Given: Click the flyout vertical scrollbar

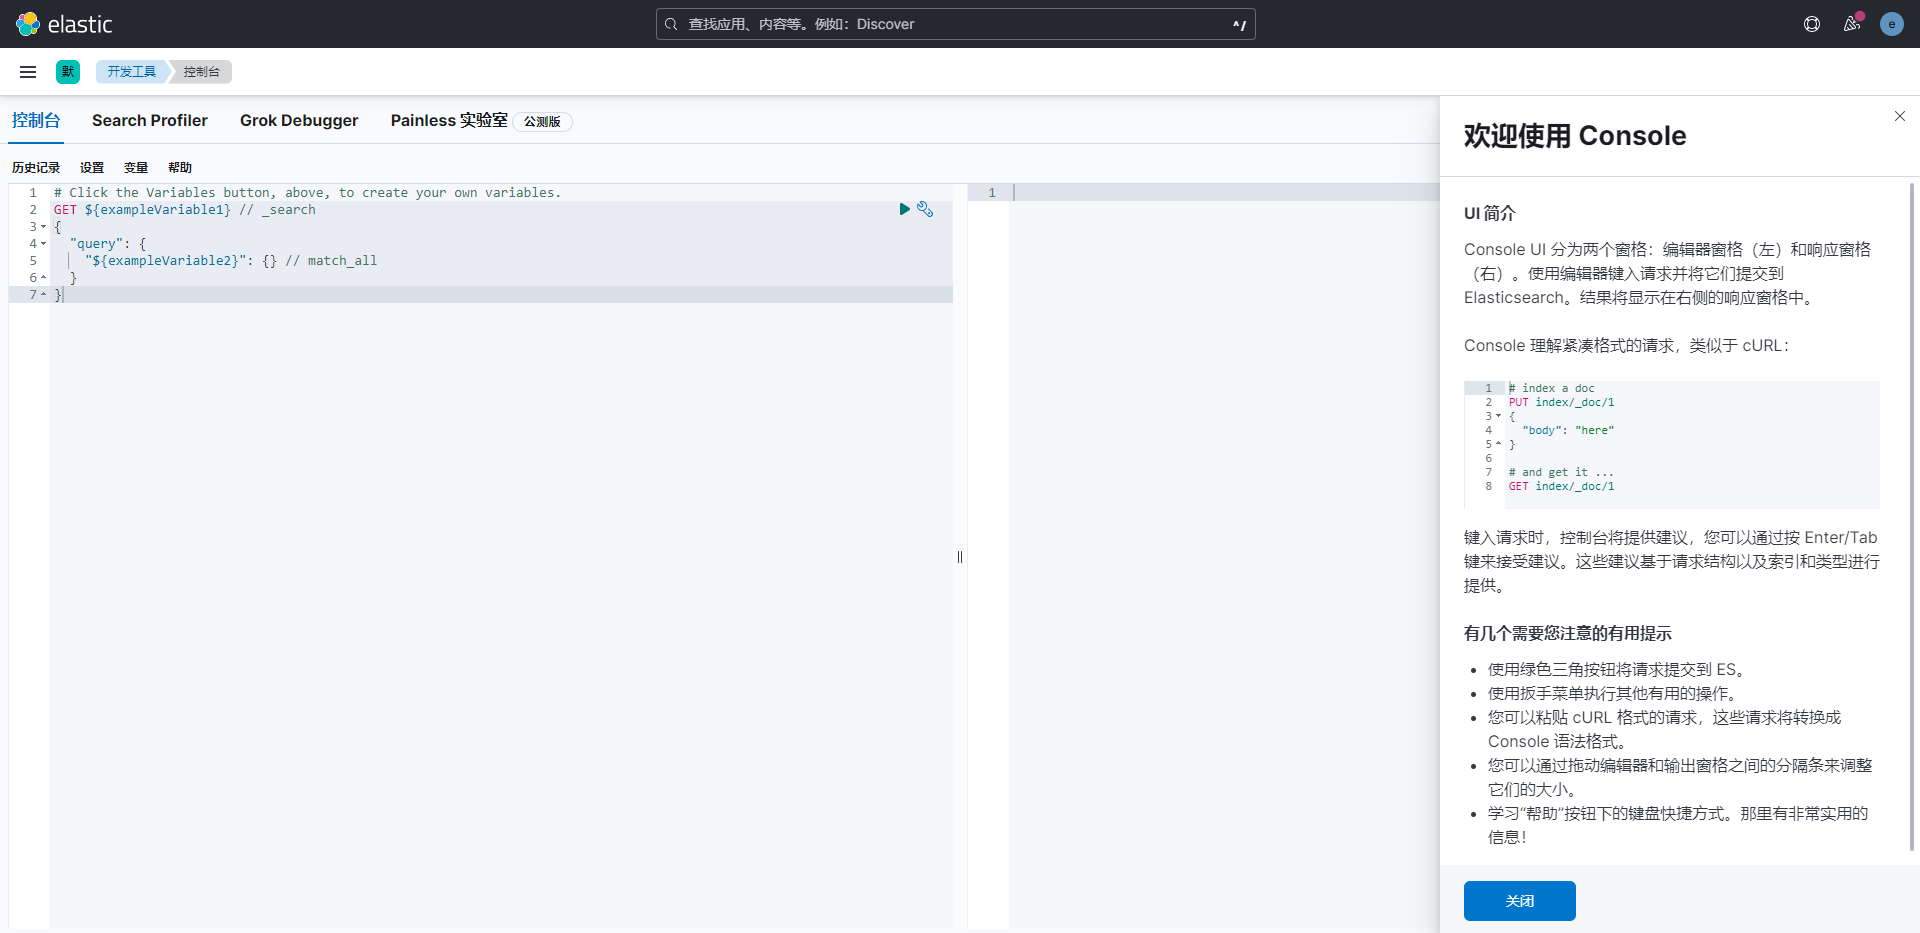Looking at the screenshot, I should click(1912, 517).
